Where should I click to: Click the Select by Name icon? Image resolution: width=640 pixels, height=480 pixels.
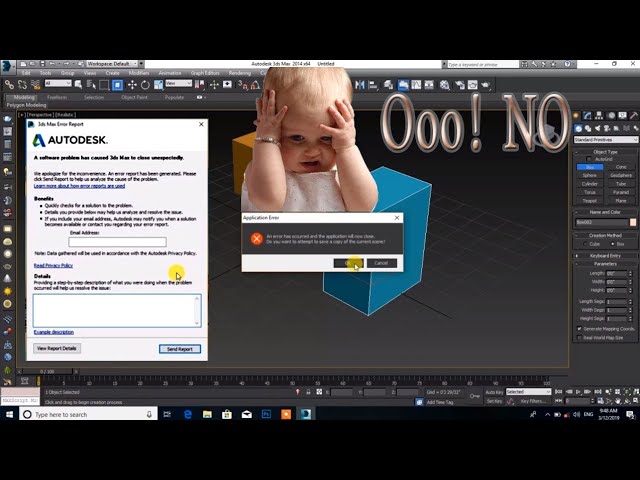(91, 84)
